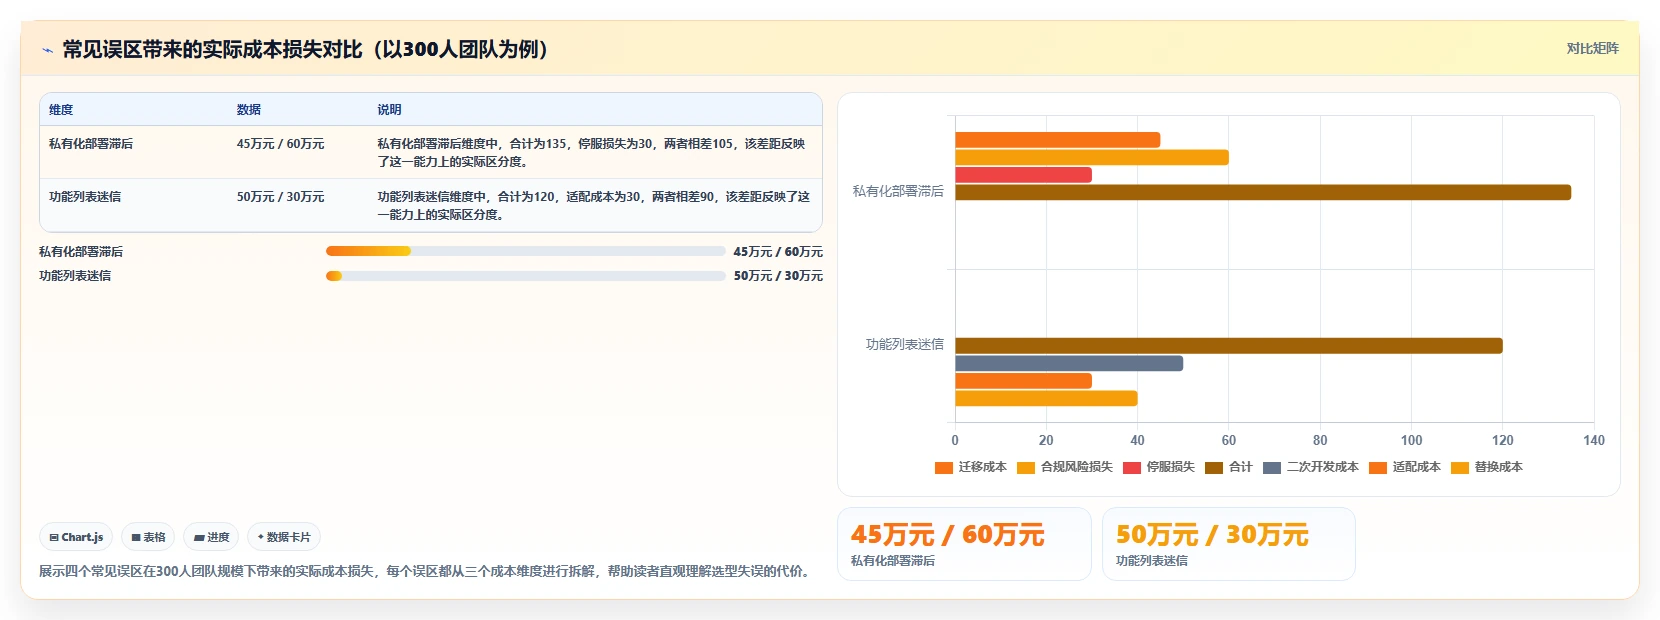
Task: Click the 私有化部署滞后 progress bar
Action: click(x=525, y=251)
